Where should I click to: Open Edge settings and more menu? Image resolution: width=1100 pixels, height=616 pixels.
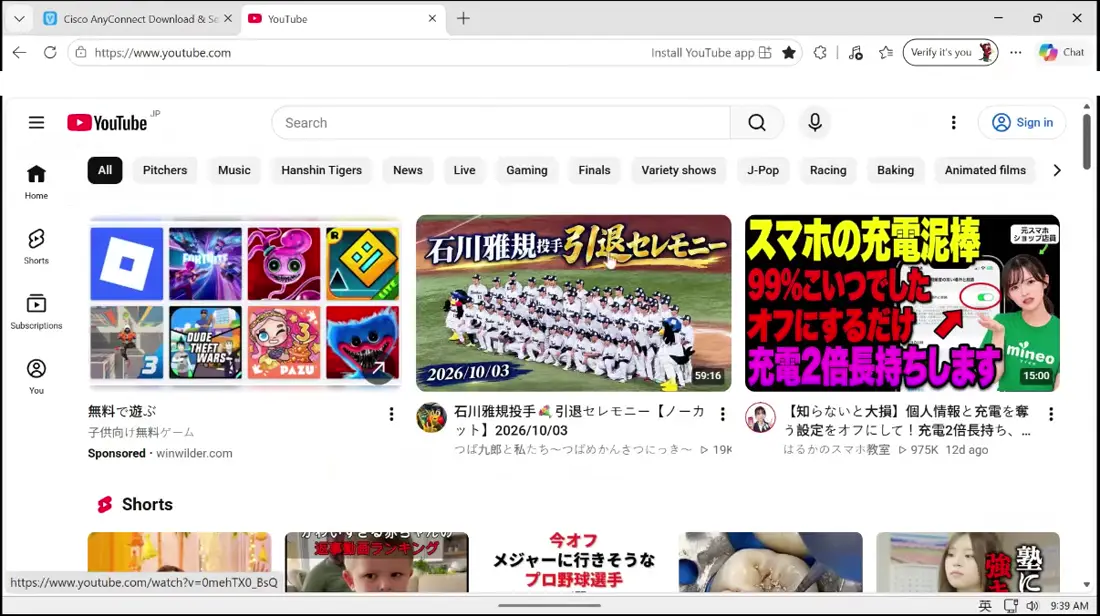(x=1016, y=53)
